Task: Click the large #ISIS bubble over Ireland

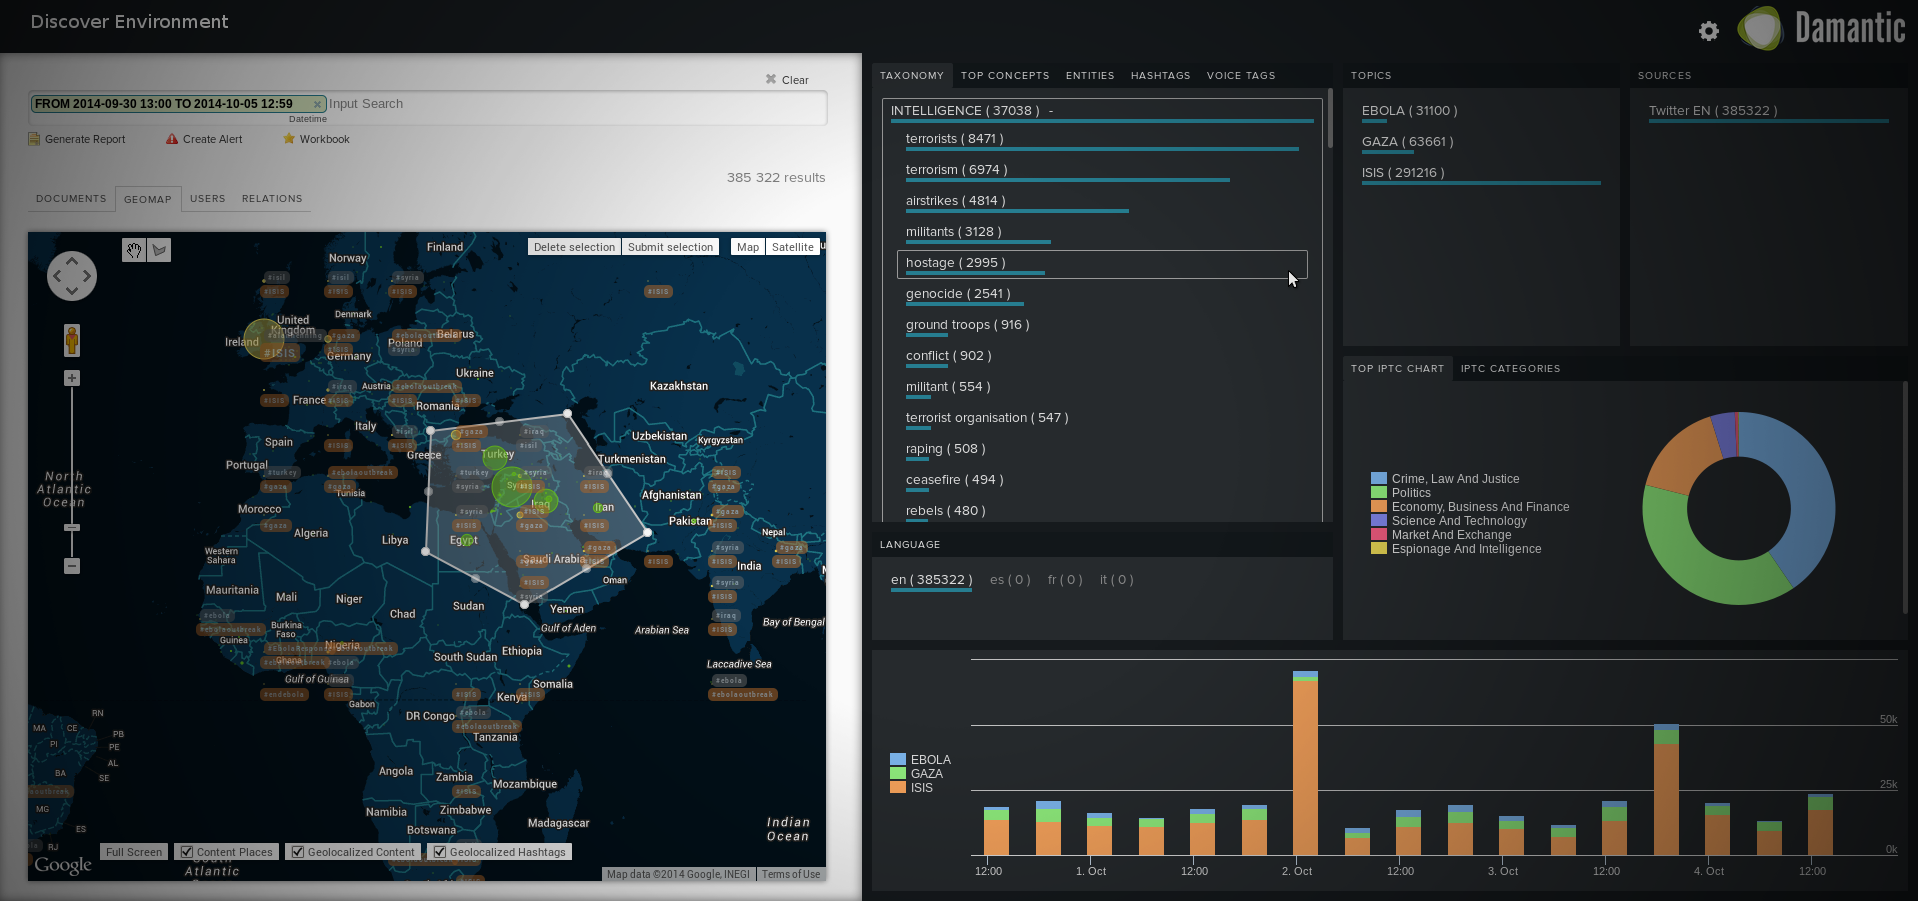Action: click(x=266, y=340)
